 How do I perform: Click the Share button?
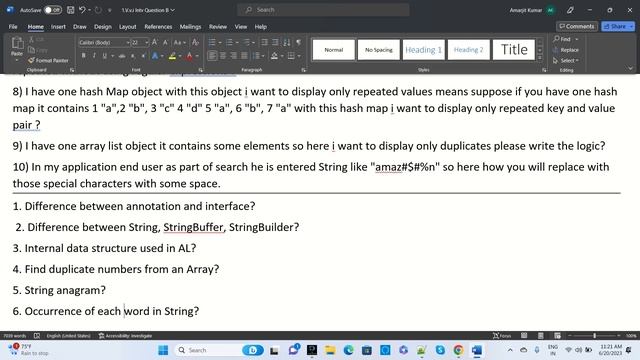pyautogui.click(x=618, y=26)
